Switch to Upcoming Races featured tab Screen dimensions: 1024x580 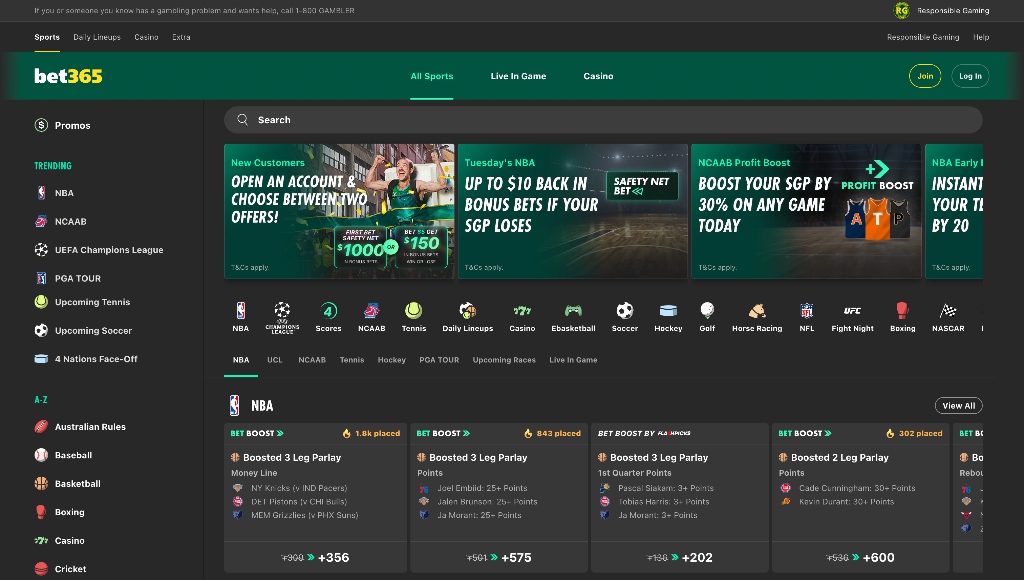(504, 360)
